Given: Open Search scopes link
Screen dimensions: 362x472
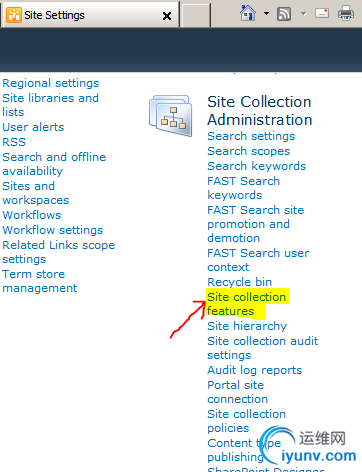Looking at the screenshot, I should pos(249,151).
